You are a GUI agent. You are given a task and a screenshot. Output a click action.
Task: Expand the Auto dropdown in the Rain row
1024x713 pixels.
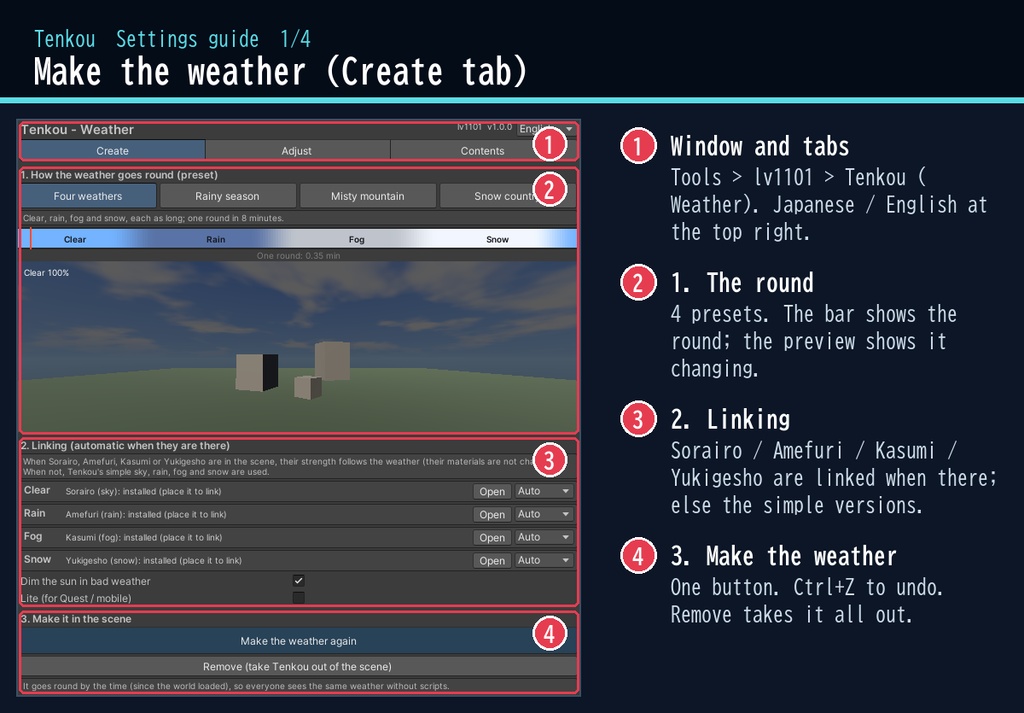pyautogui.click(x=543, y=515)
